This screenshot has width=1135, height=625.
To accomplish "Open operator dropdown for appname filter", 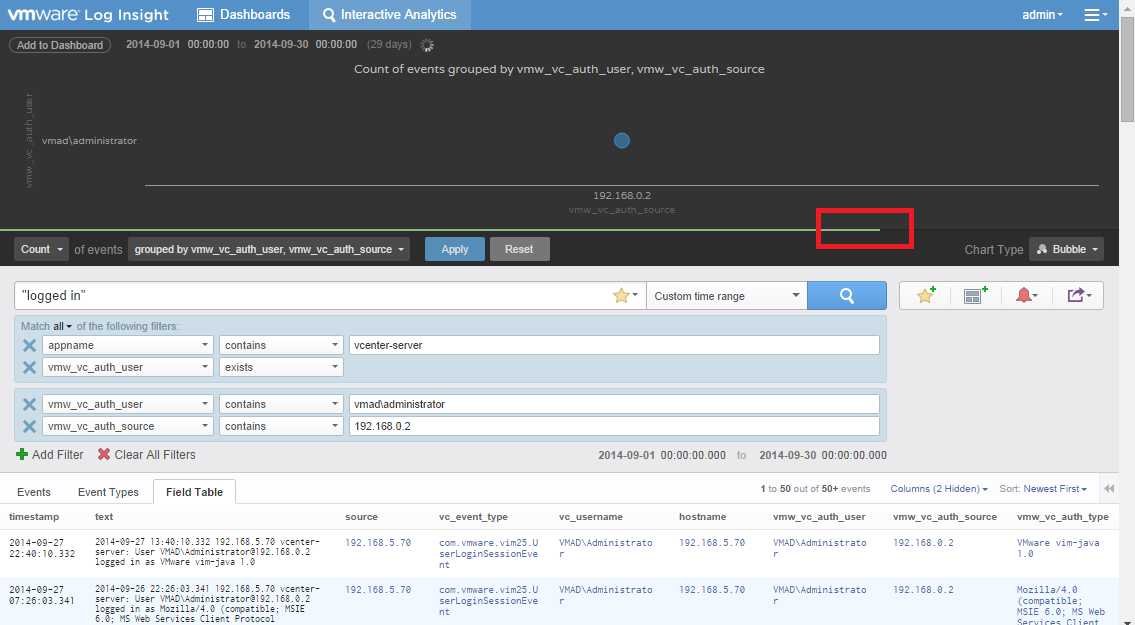I will (281, 345).
